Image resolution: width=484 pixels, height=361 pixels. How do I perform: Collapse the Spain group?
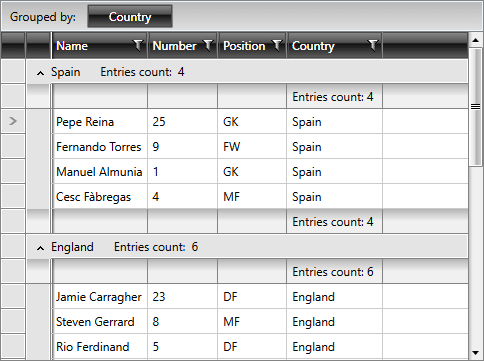(x=40, y=73)
